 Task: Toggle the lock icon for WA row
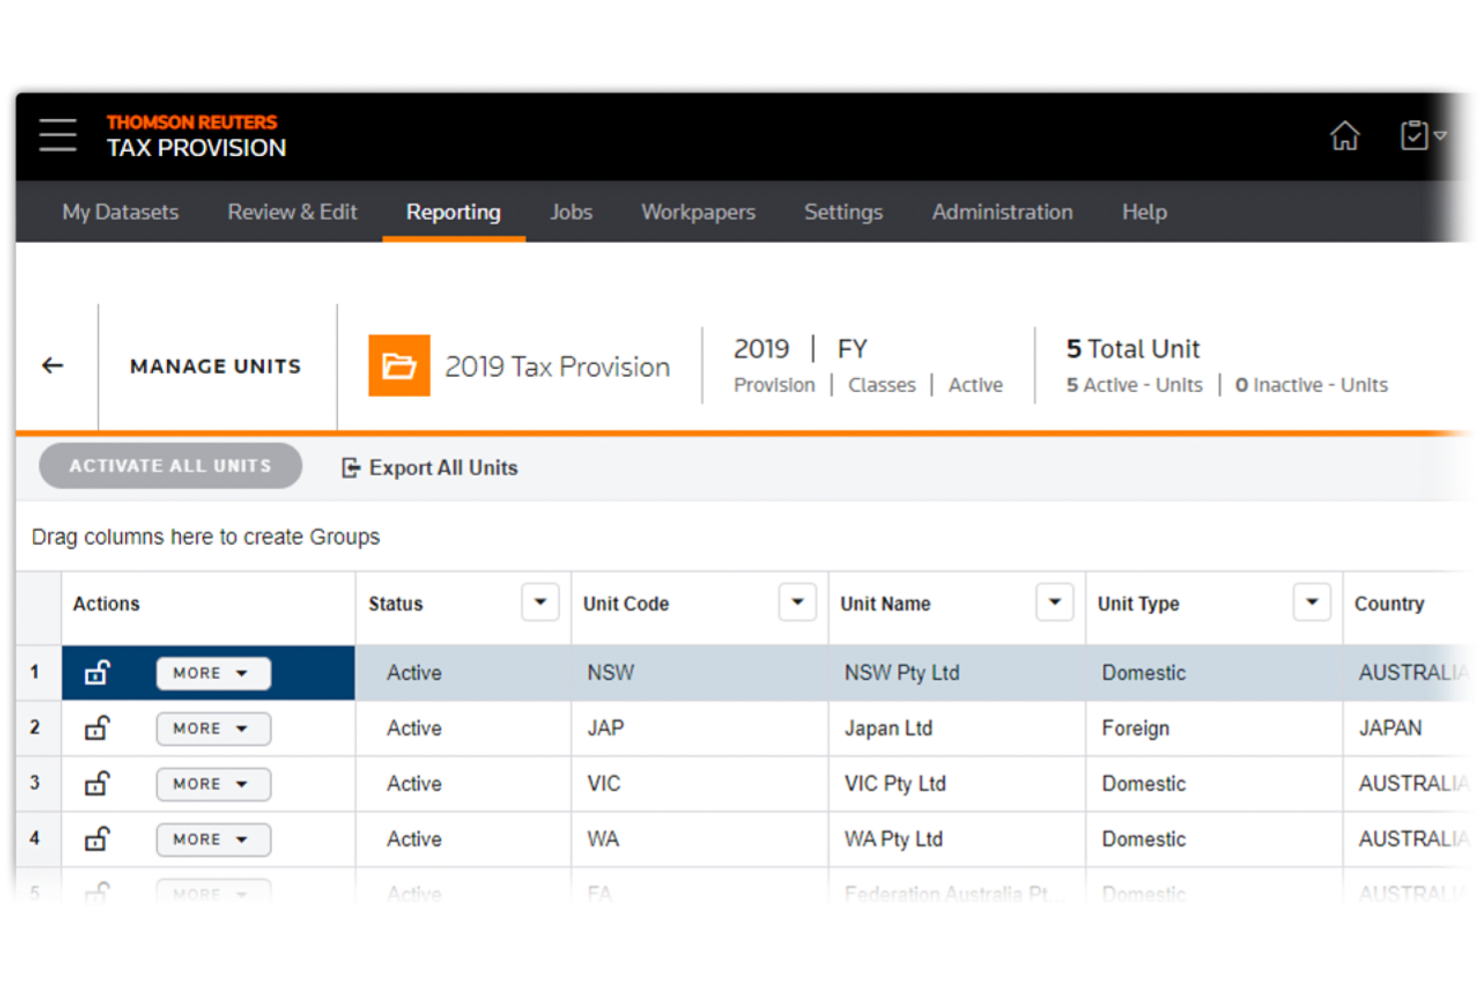tap(97, 839)
